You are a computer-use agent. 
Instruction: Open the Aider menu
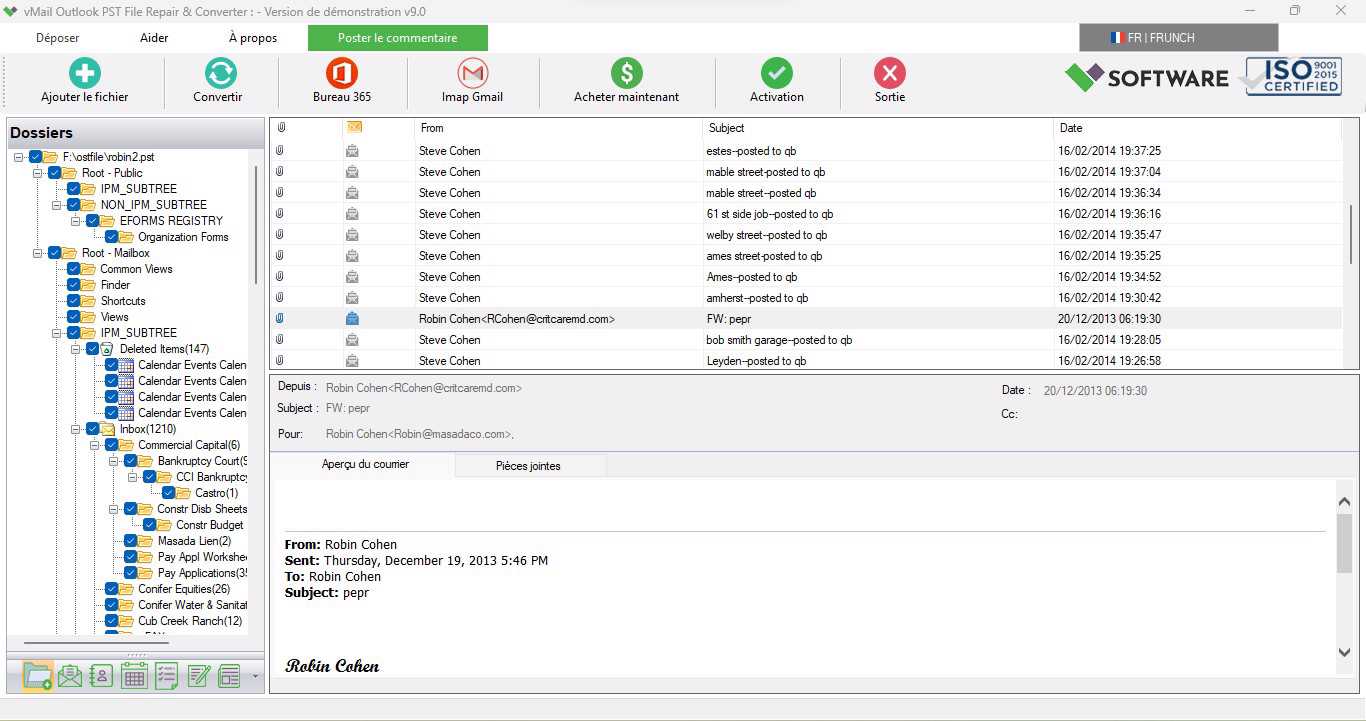154,38
